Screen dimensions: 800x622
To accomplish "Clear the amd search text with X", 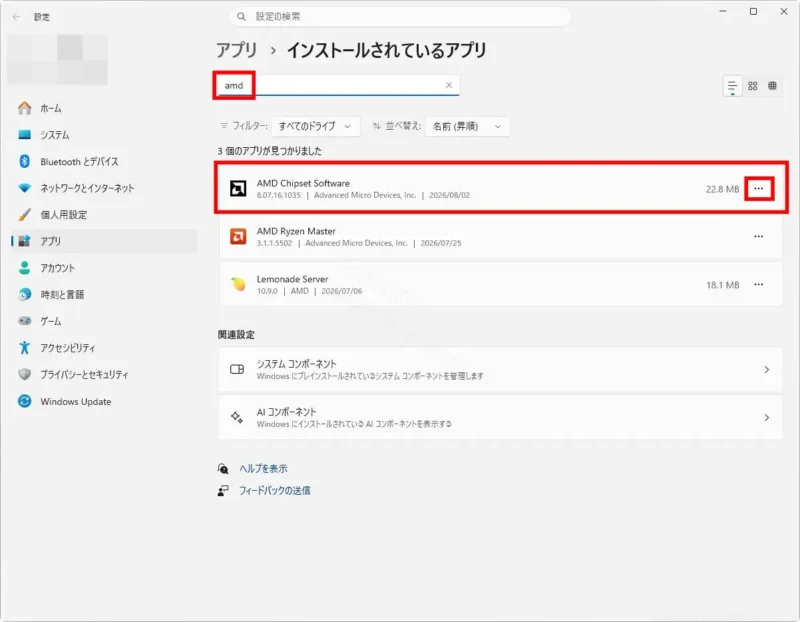I will coord(449,85).
